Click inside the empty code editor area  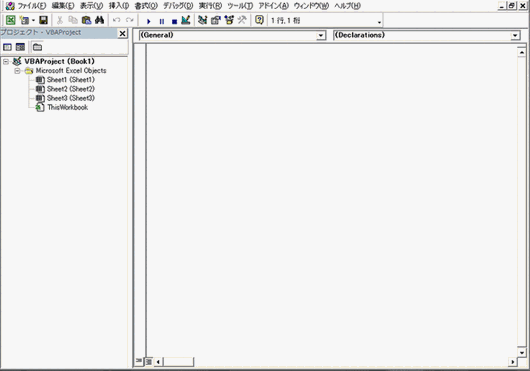(331, 199)
